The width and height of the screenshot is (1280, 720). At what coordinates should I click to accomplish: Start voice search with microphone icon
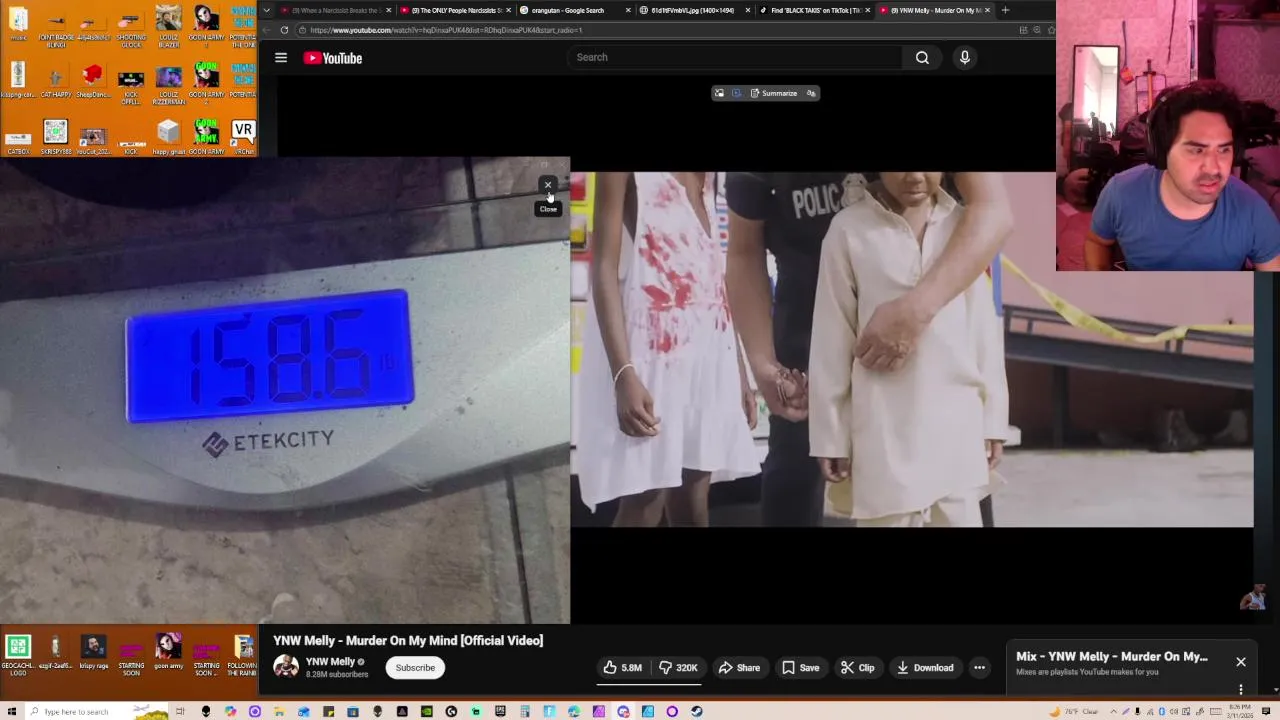coord(965,57)
